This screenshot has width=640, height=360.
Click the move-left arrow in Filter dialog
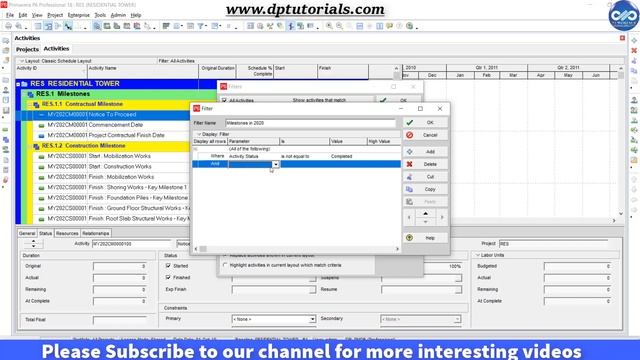[x=409, y=218]
